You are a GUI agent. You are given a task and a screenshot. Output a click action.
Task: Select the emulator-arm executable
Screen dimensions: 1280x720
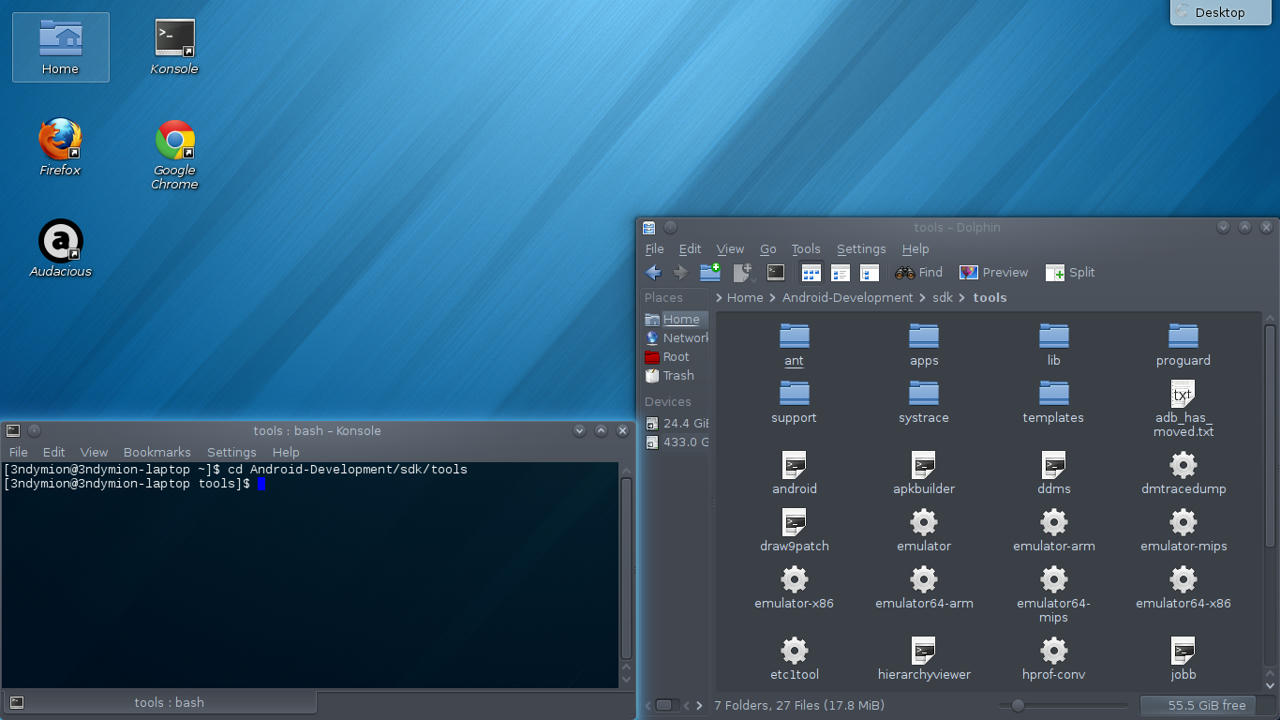point(1054,530)
